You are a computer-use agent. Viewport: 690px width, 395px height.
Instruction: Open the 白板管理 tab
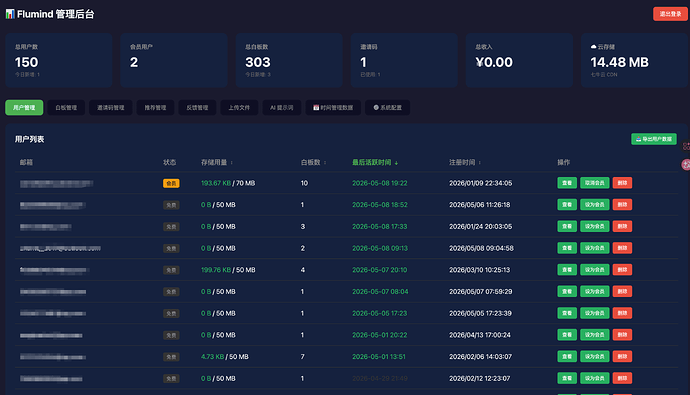(66, 108)
